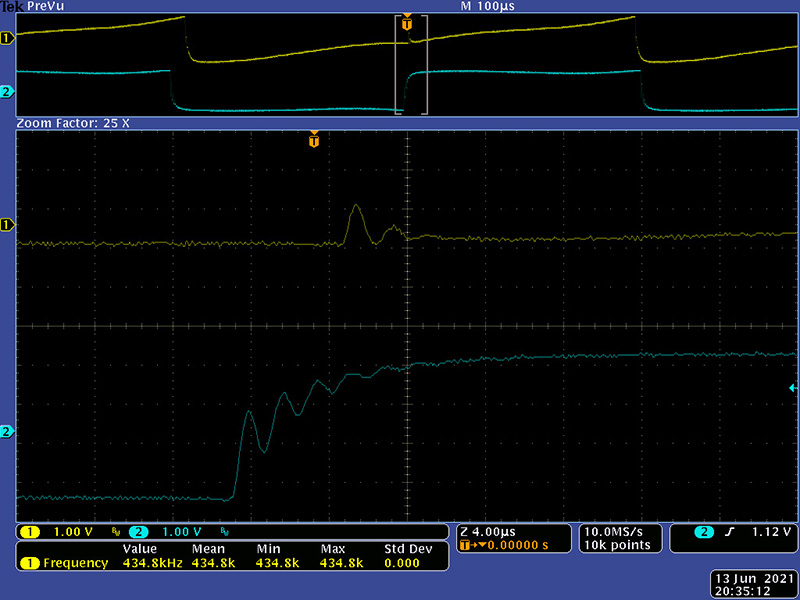The height and width of the screenshot is (600, 800).
Task: Click the trigger level arrow on right edge
Action: click(x=793, y=387)
